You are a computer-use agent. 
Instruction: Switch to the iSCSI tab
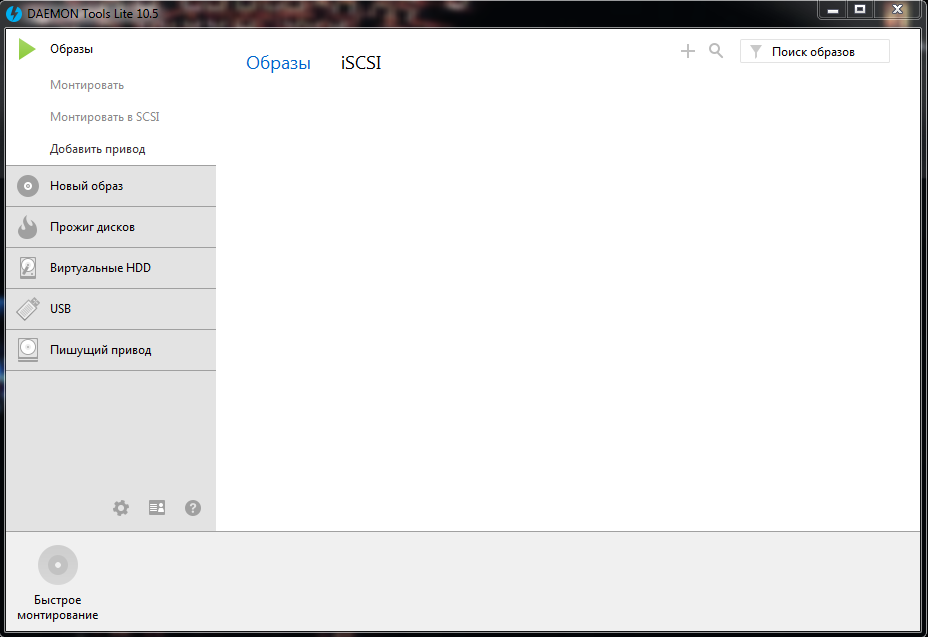click(361, 63)
